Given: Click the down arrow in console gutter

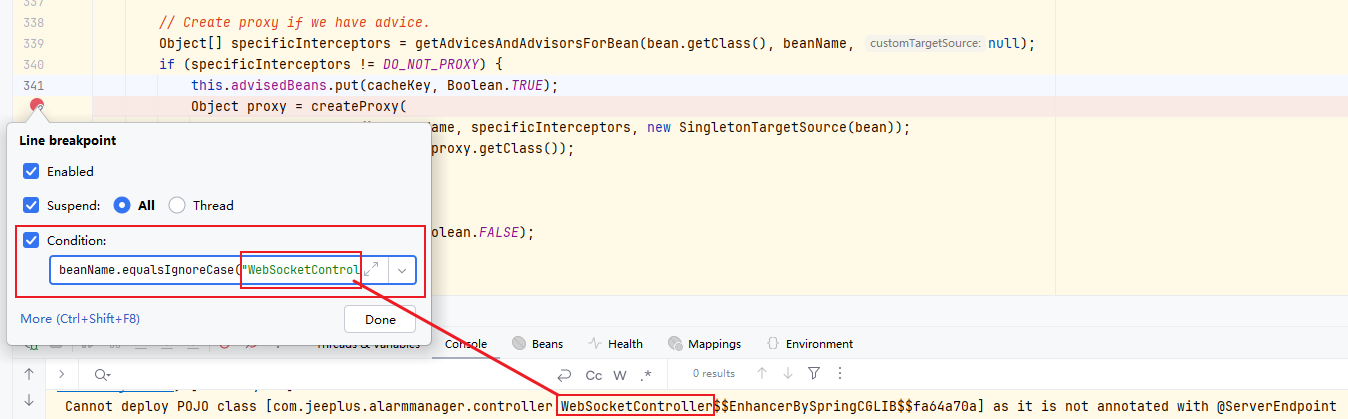Looking at the screenshot, I should coord(29,400).
